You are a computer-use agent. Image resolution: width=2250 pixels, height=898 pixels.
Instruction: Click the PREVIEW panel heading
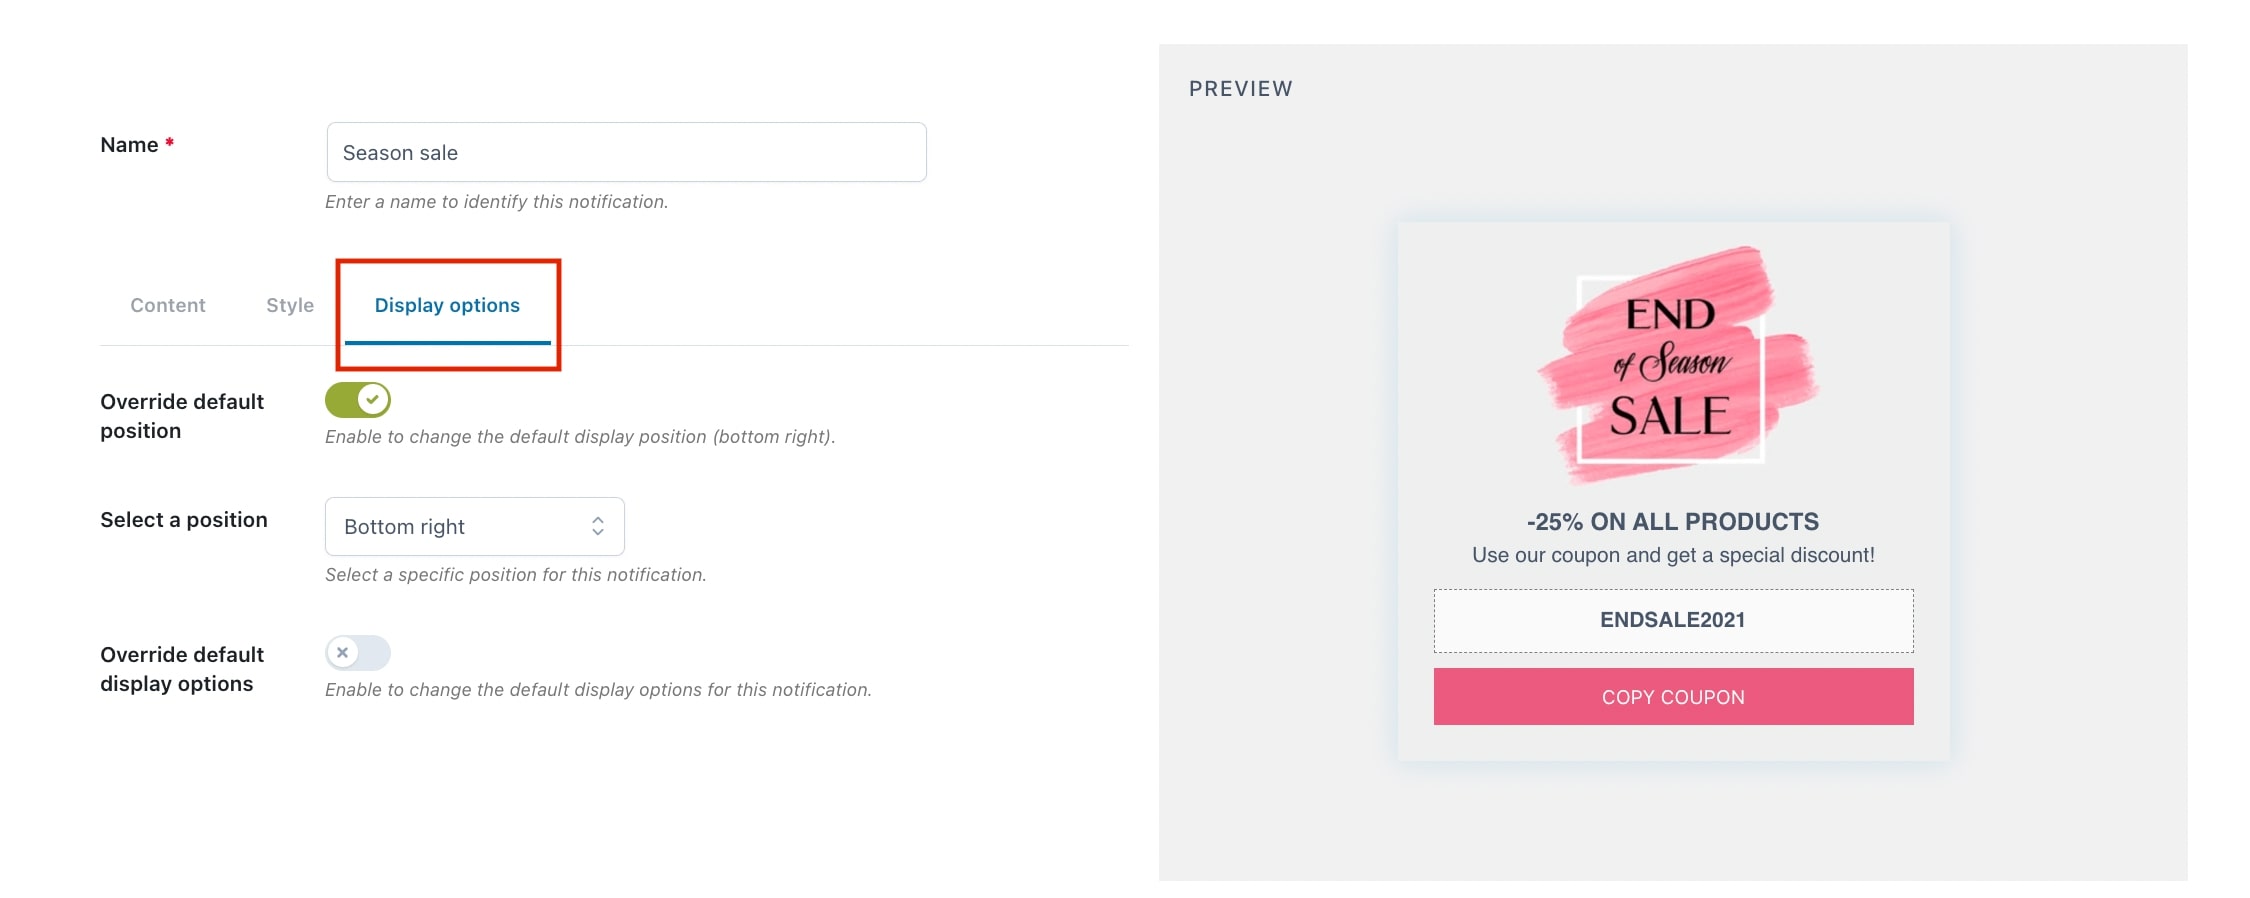[x=1241, y=89]
